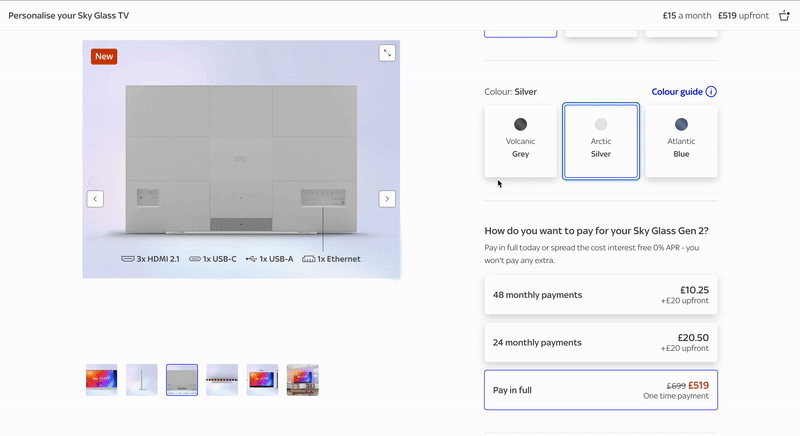Open the basket icon in header
Viewport: 800px width, 436px height.
point(784,16)
